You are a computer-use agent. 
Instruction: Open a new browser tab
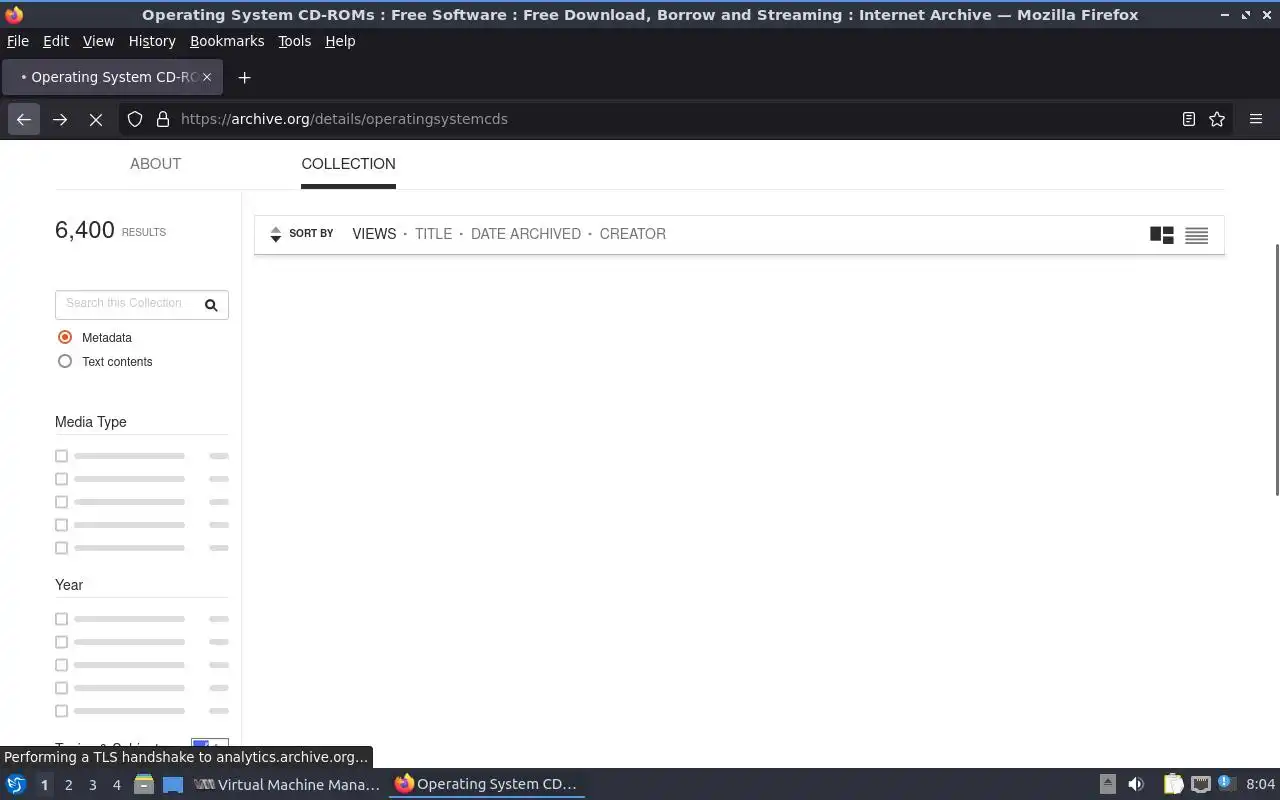click(244, 77)
